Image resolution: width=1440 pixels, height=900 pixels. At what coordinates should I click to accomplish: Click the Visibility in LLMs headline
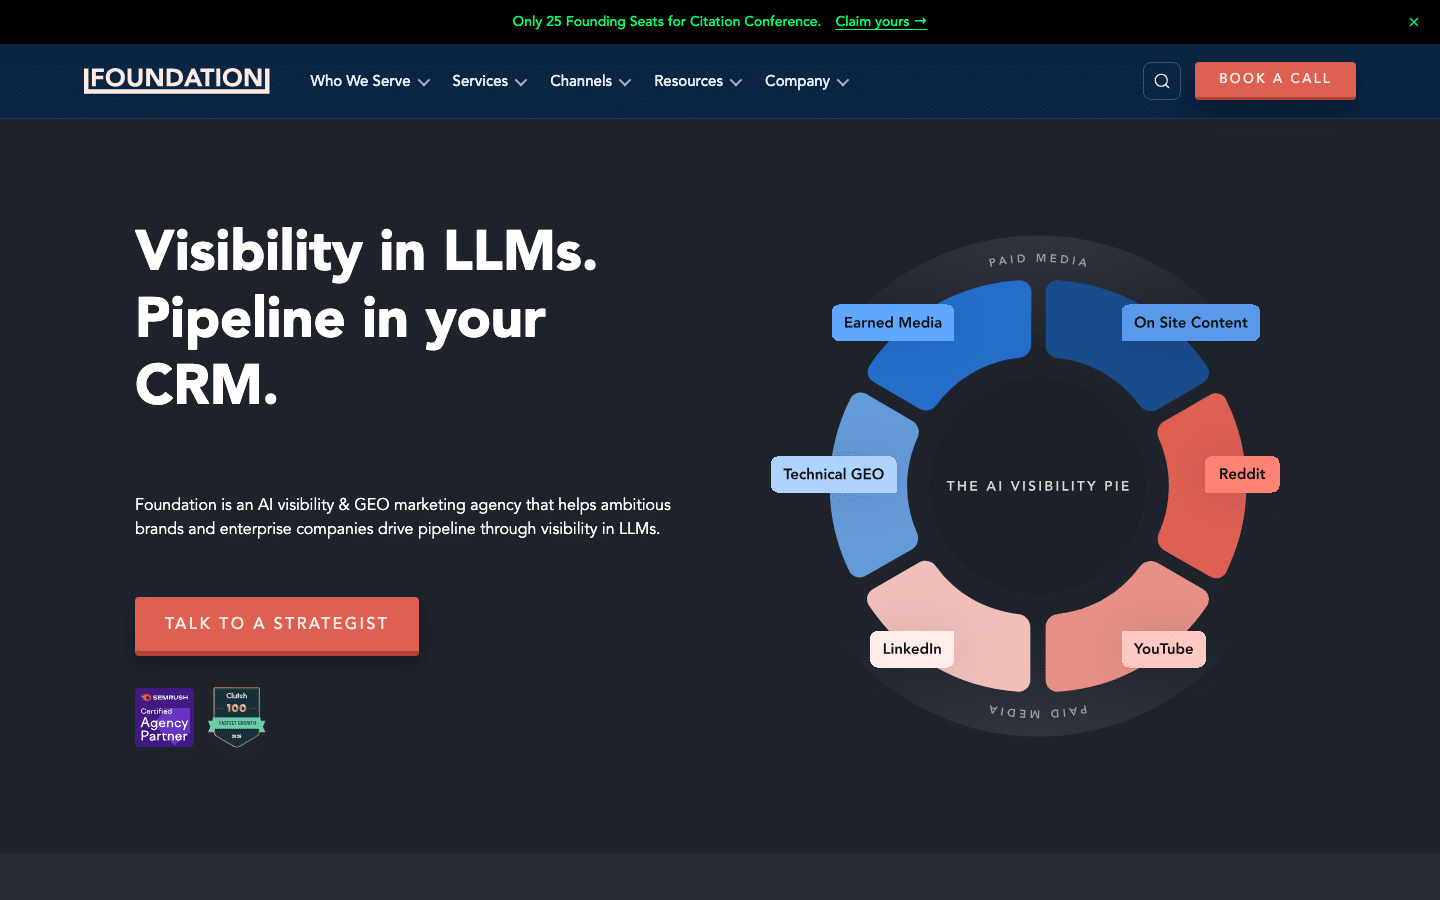(x=367, y=317)
